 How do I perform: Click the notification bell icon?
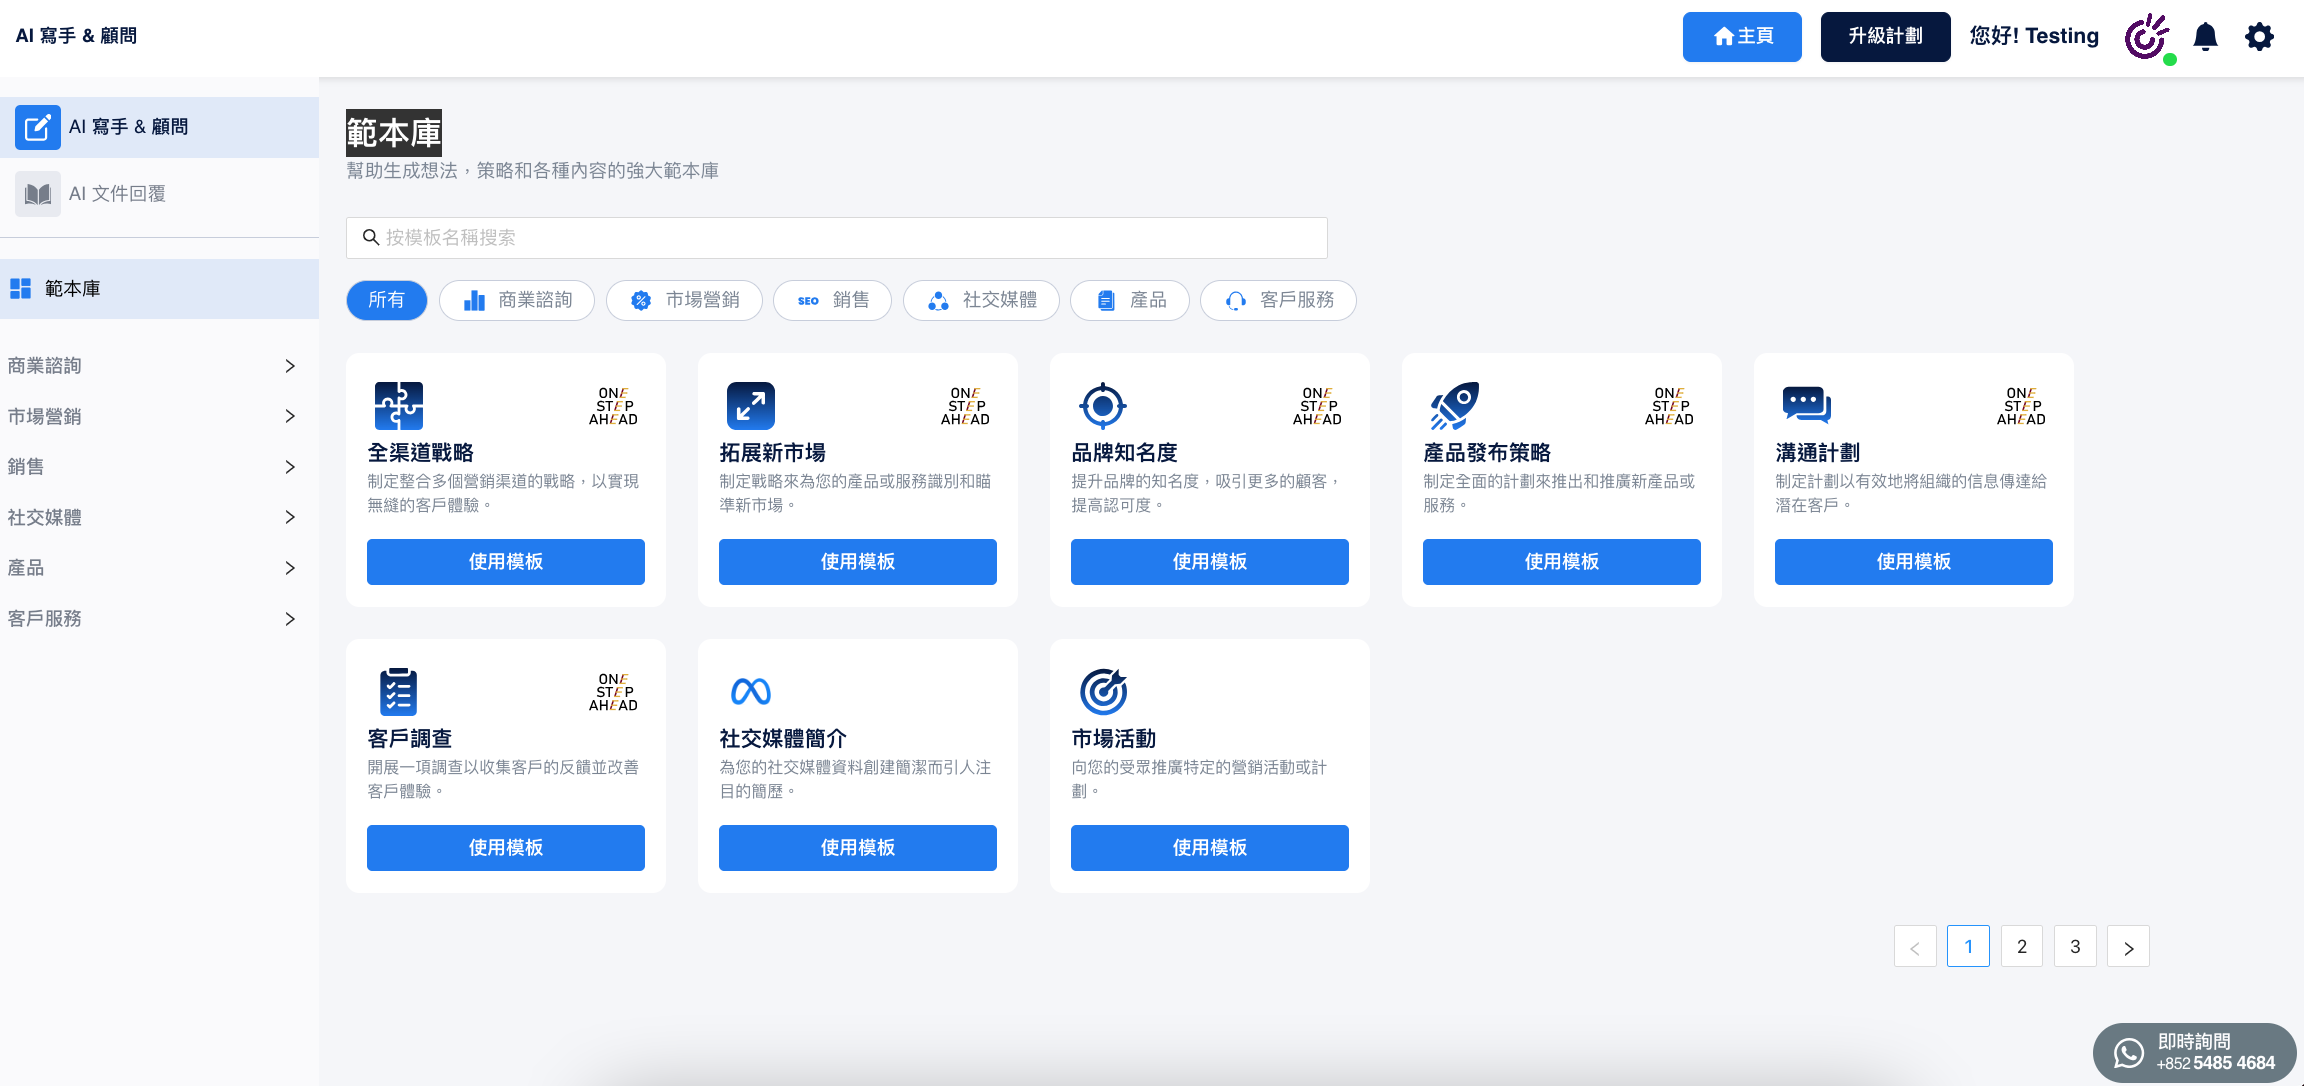point(2205,37)
